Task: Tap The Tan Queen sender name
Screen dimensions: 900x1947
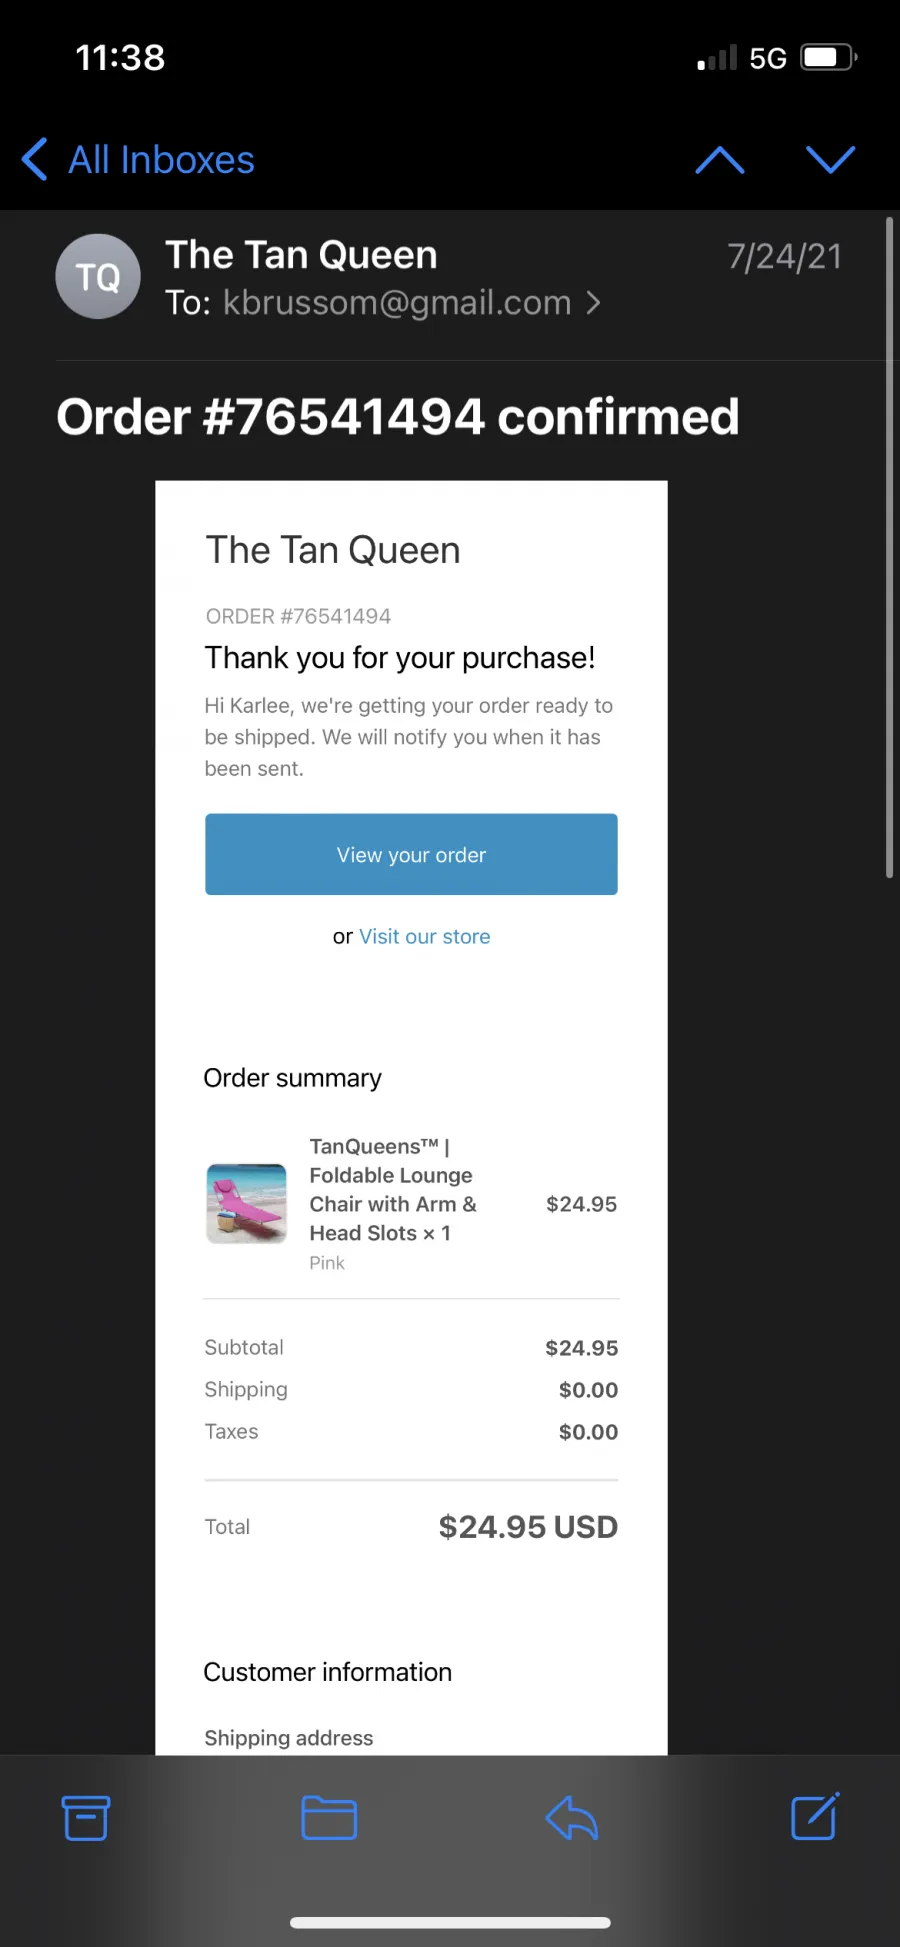Action: pos(301,255)
